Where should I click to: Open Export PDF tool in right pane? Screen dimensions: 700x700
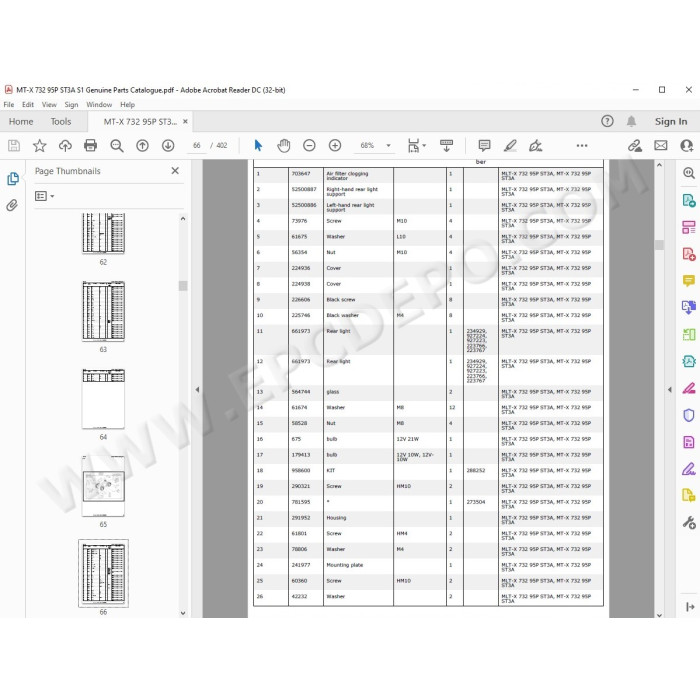click(x=688, y=200)
